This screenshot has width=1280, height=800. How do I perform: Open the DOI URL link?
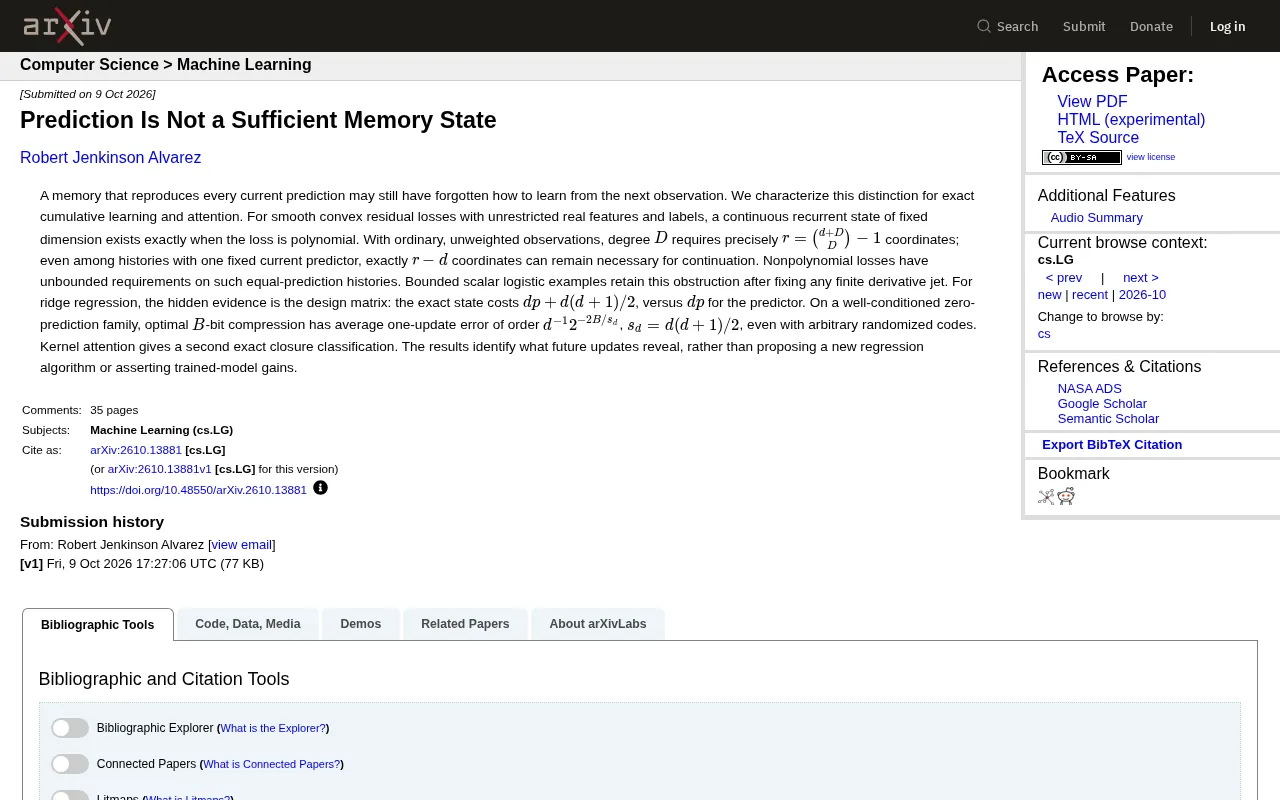198,490
